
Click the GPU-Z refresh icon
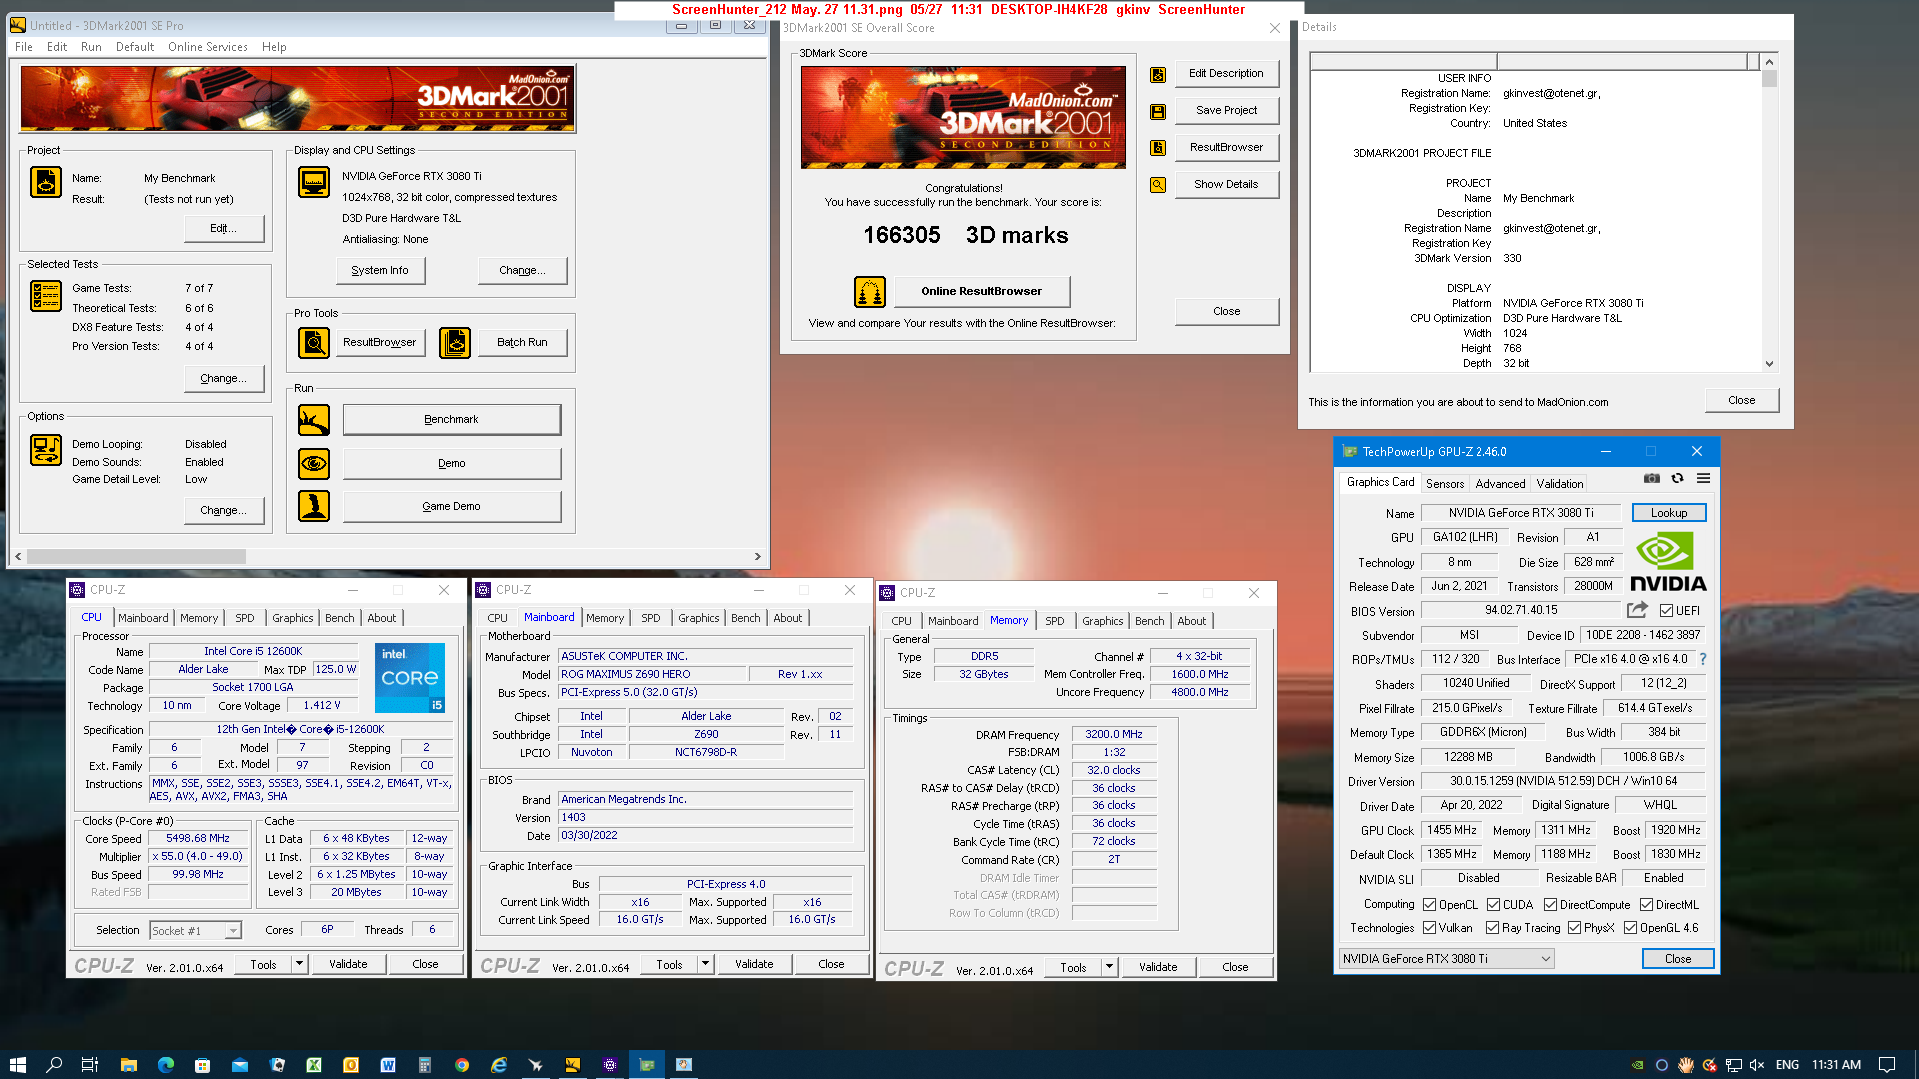point(1678,479)
